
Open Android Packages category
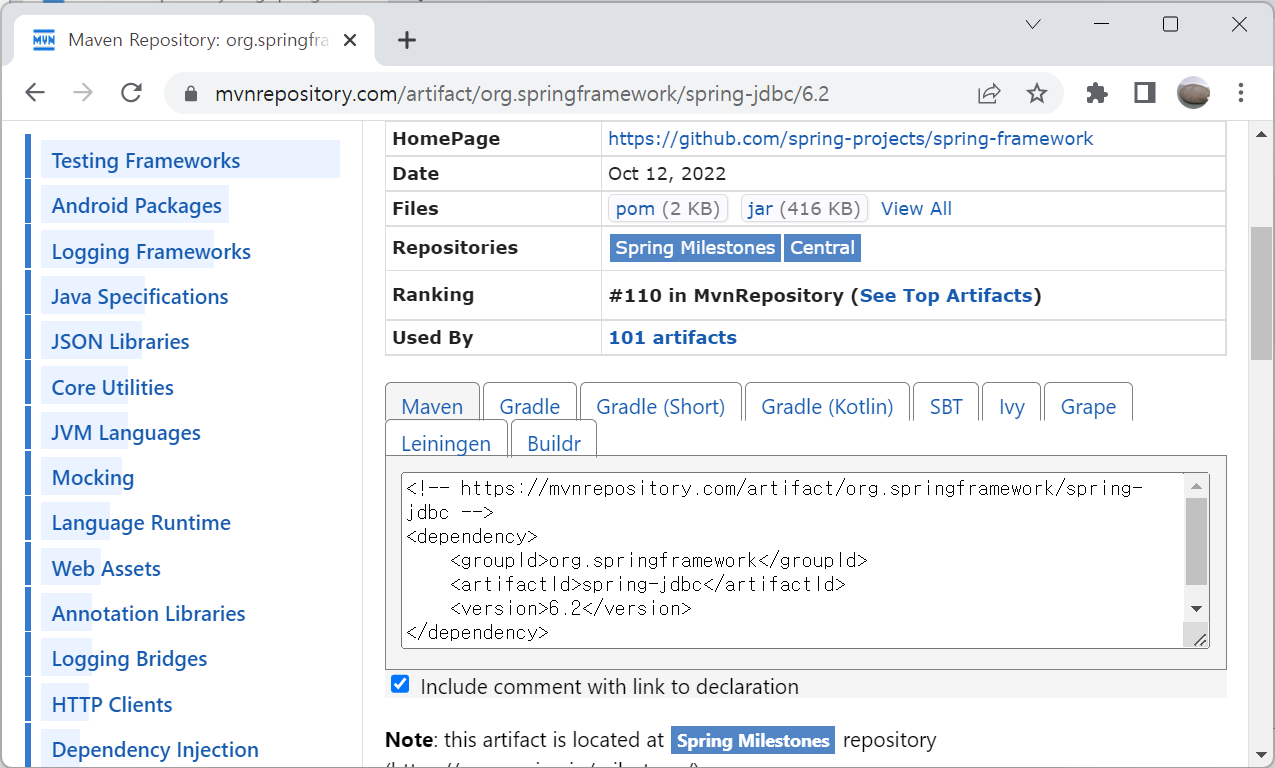coord(137,206)
